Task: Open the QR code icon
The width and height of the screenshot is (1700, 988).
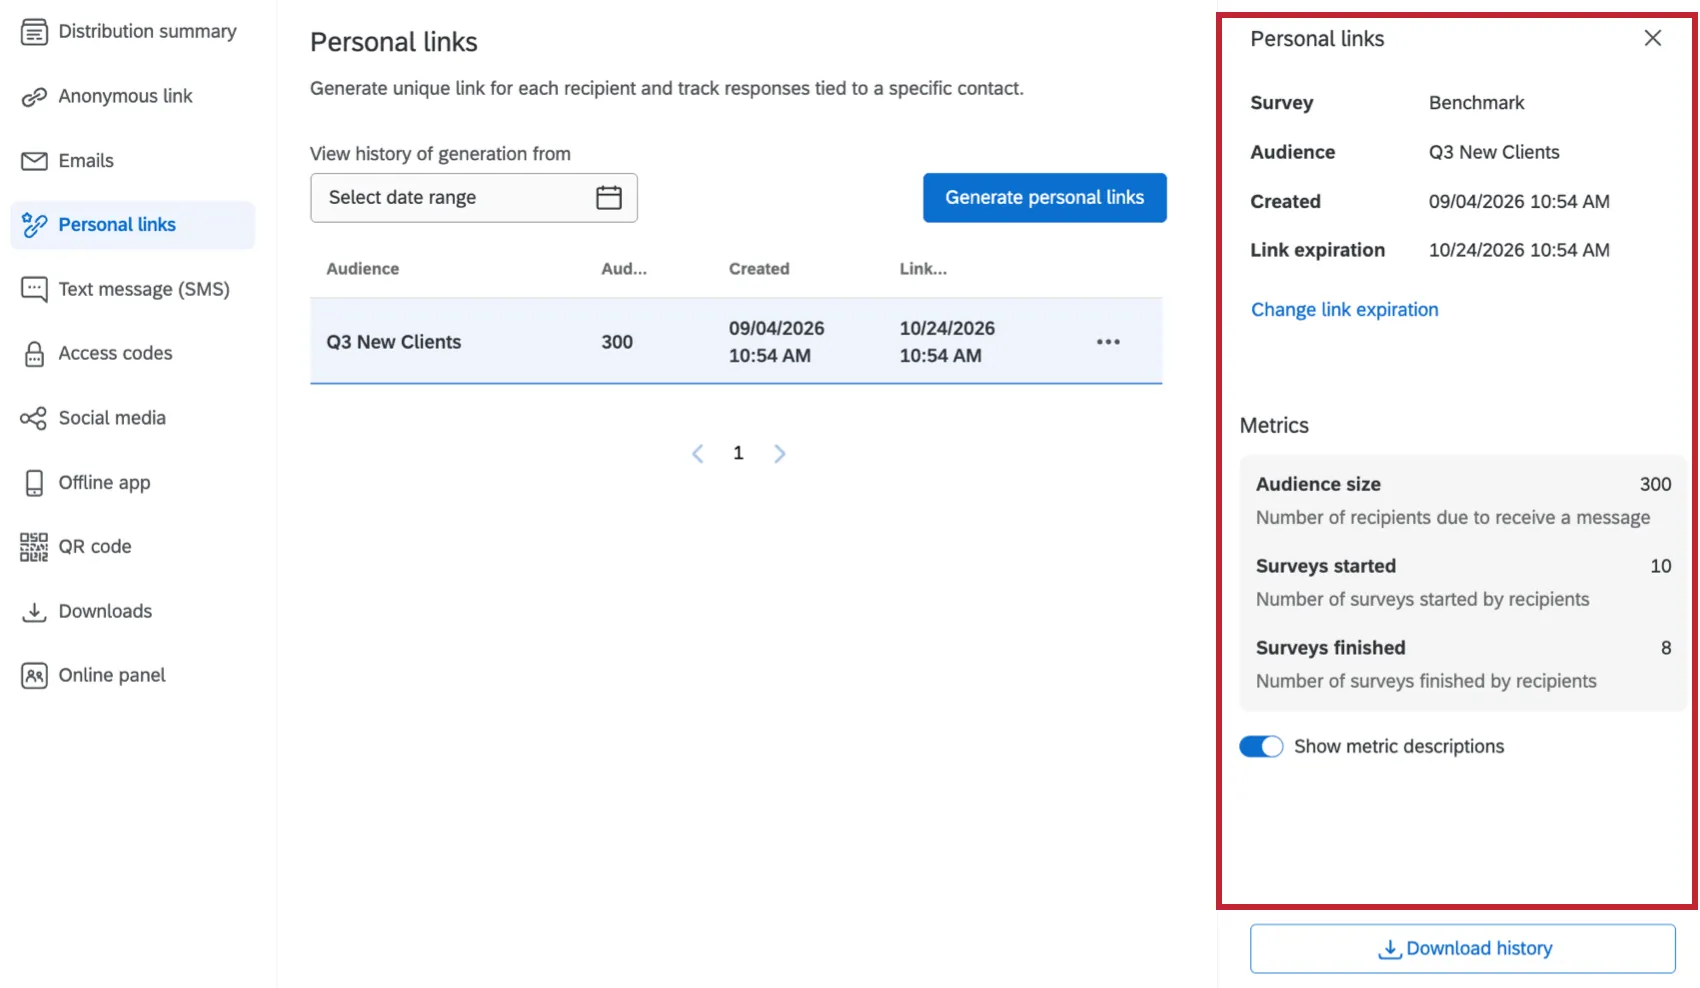Action: [x=34, y=547]
